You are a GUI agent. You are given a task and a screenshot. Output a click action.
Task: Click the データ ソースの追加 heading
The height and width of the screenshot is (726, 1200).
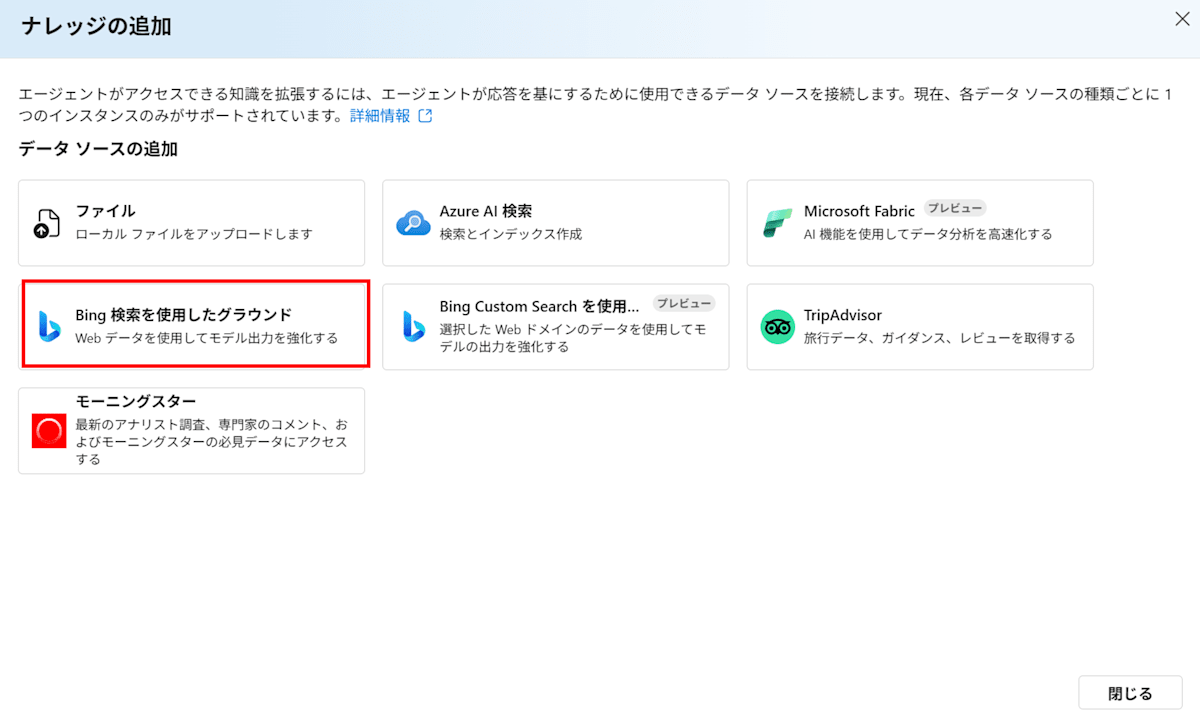click(98, 149)
